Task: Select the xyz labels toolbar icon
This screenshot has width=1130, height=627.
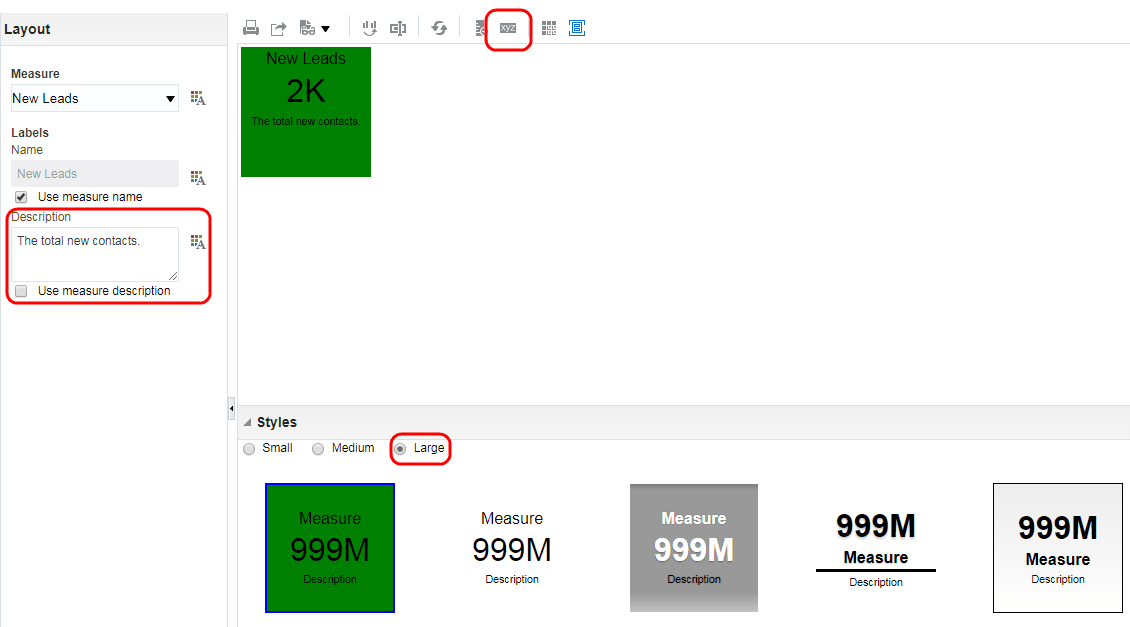Action: pos(508,27)
